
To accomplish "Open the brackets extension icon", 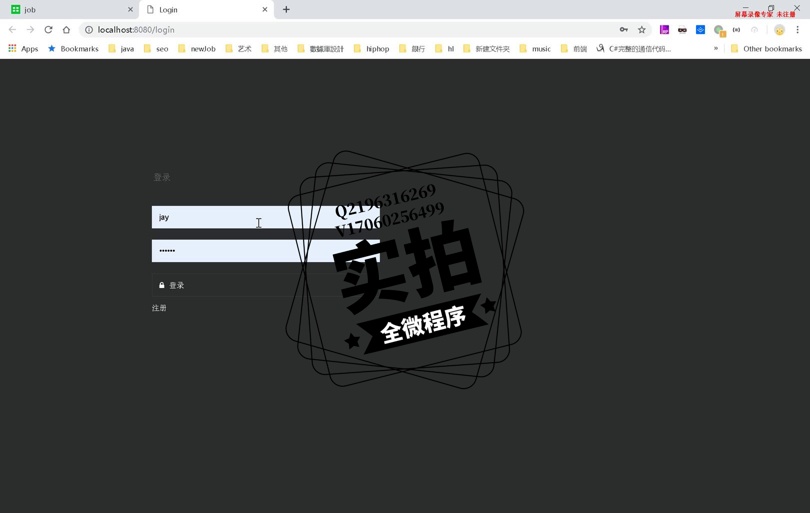I will click(x=737, y=30).
